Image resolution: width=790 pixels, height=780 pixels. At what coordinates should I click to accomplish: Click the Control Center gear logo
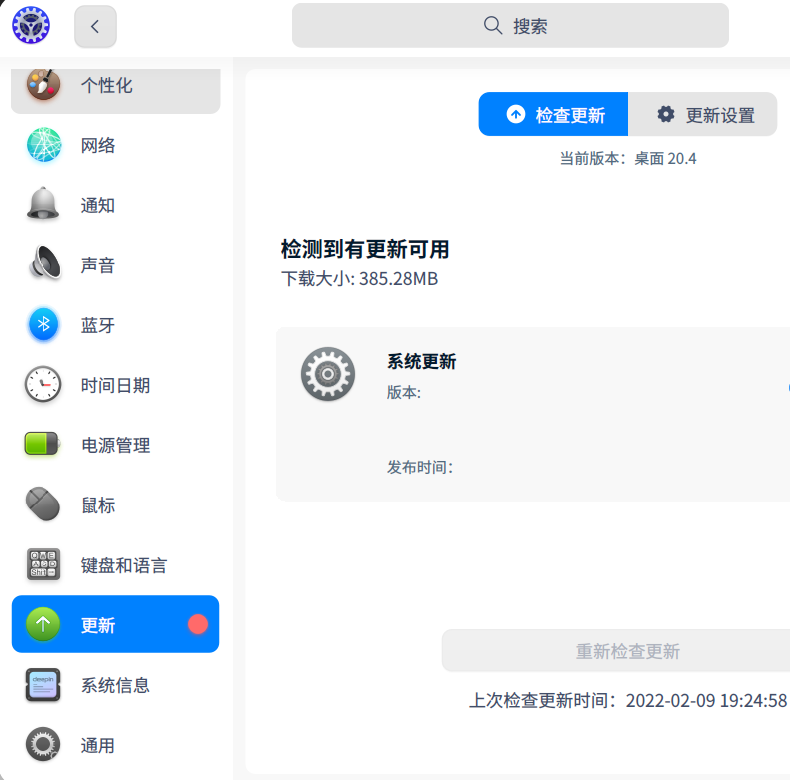point(31,25)
